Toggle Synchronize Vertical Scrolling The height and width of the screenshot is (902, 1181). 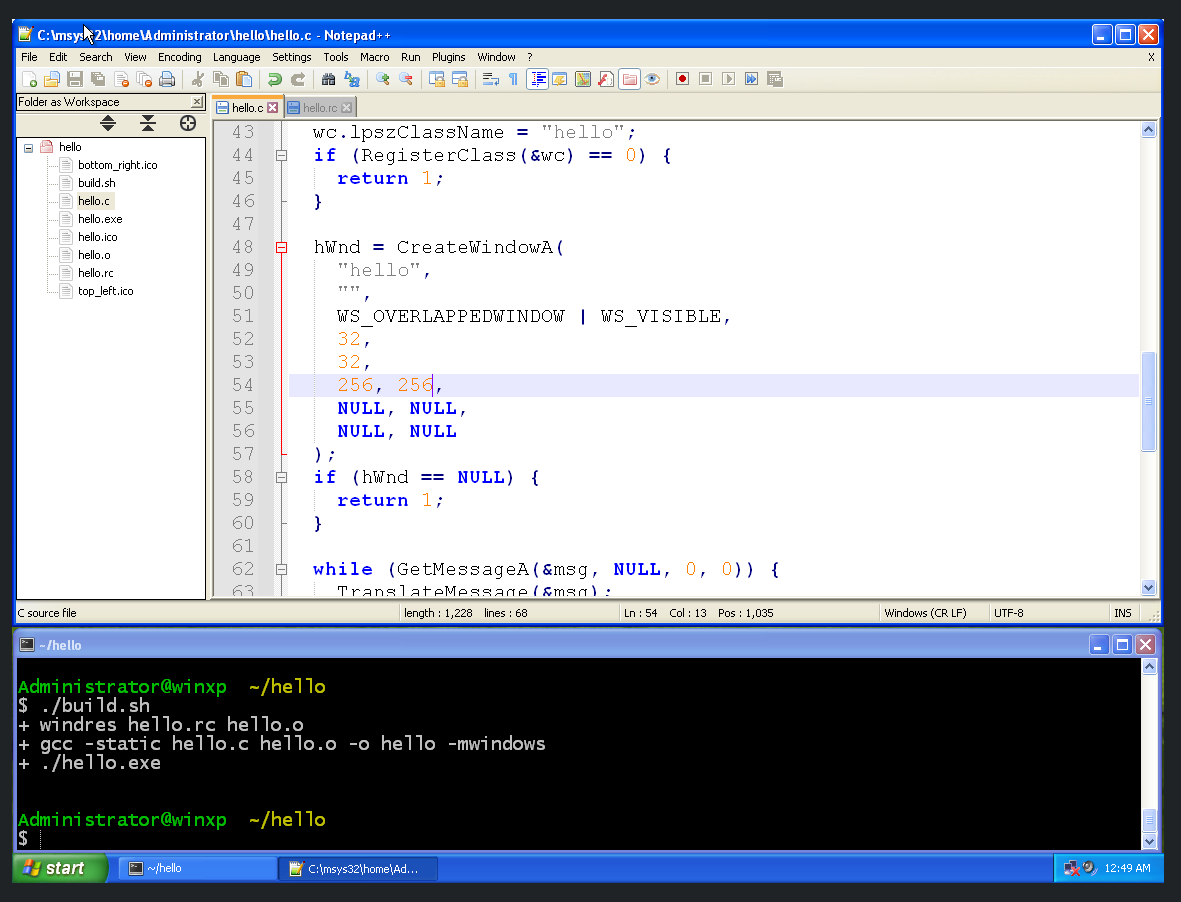[x=436, y=79]
